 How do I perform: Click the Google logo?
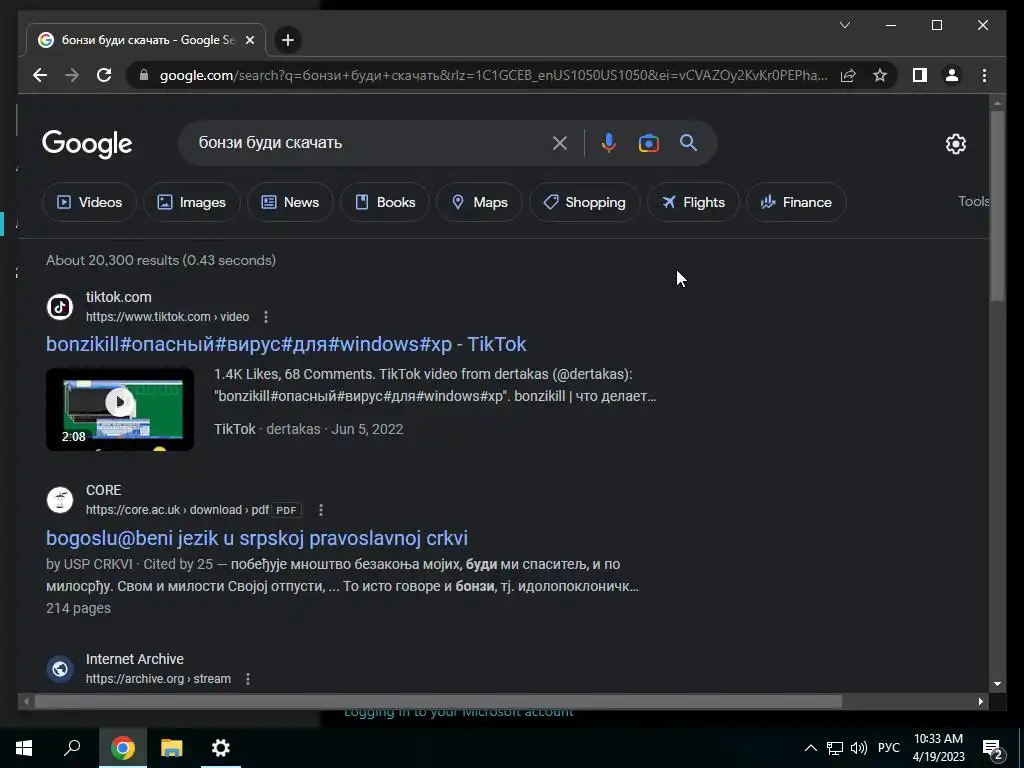click(87, 144)
